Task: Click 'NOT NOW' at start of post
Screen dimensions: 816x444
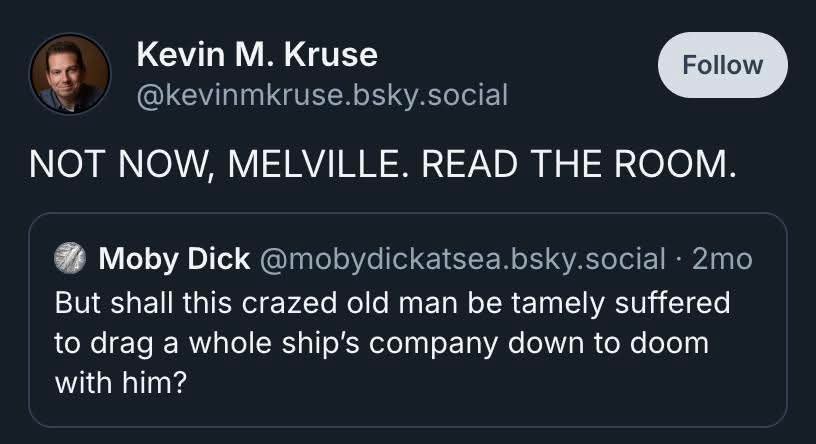Action: pyautogui.click(x=121, y=164)
